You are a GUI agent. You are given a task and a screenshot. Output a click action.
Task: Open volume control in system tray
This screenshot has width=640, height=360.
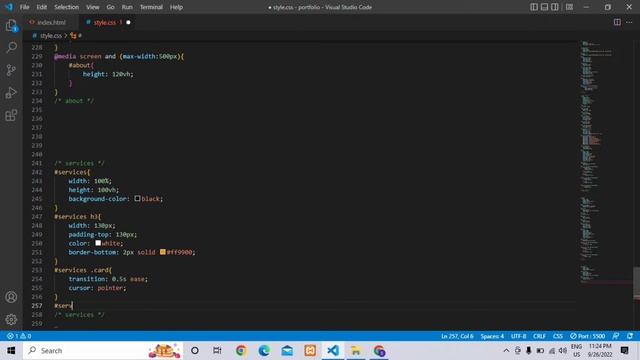click(x=563, y=351)
